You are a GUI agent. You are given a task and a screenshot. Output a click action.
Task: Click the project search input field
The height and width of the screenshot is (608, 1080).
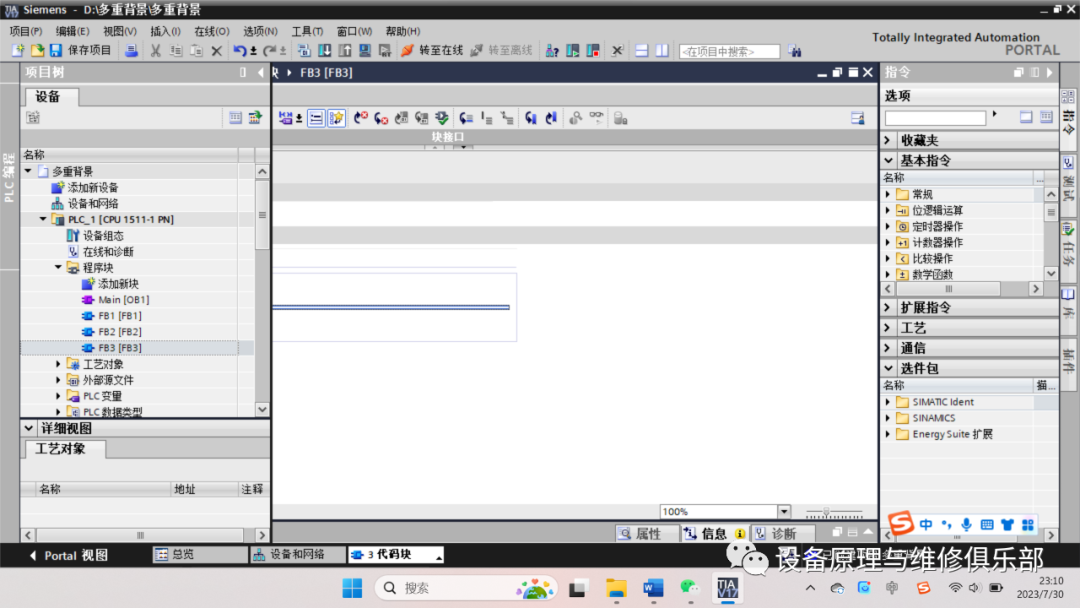(x=729, y=51)
